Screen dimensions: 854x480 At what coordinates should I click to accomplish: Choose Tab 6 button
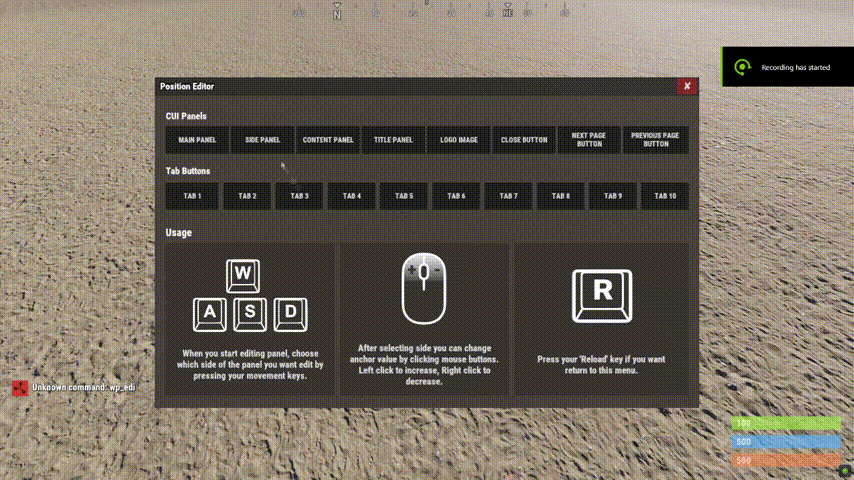coord(456,196)
